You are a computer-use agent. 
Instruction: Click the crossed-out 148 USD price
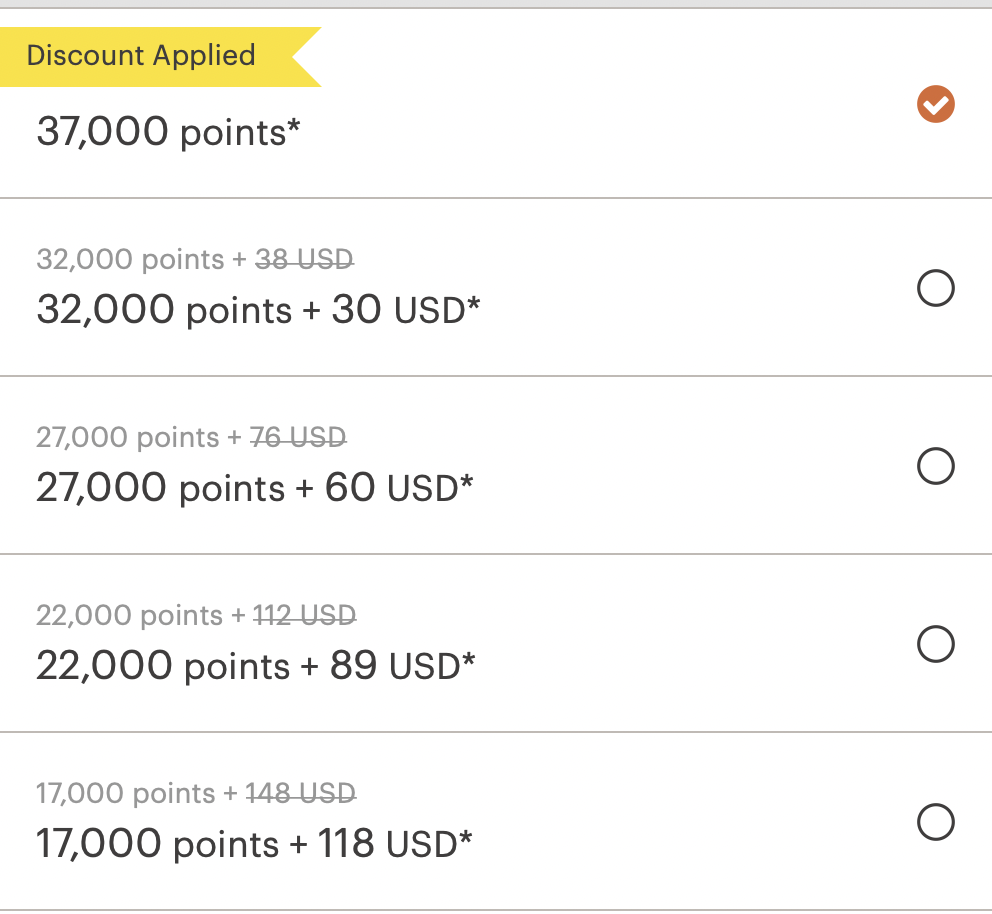[301, 793]
